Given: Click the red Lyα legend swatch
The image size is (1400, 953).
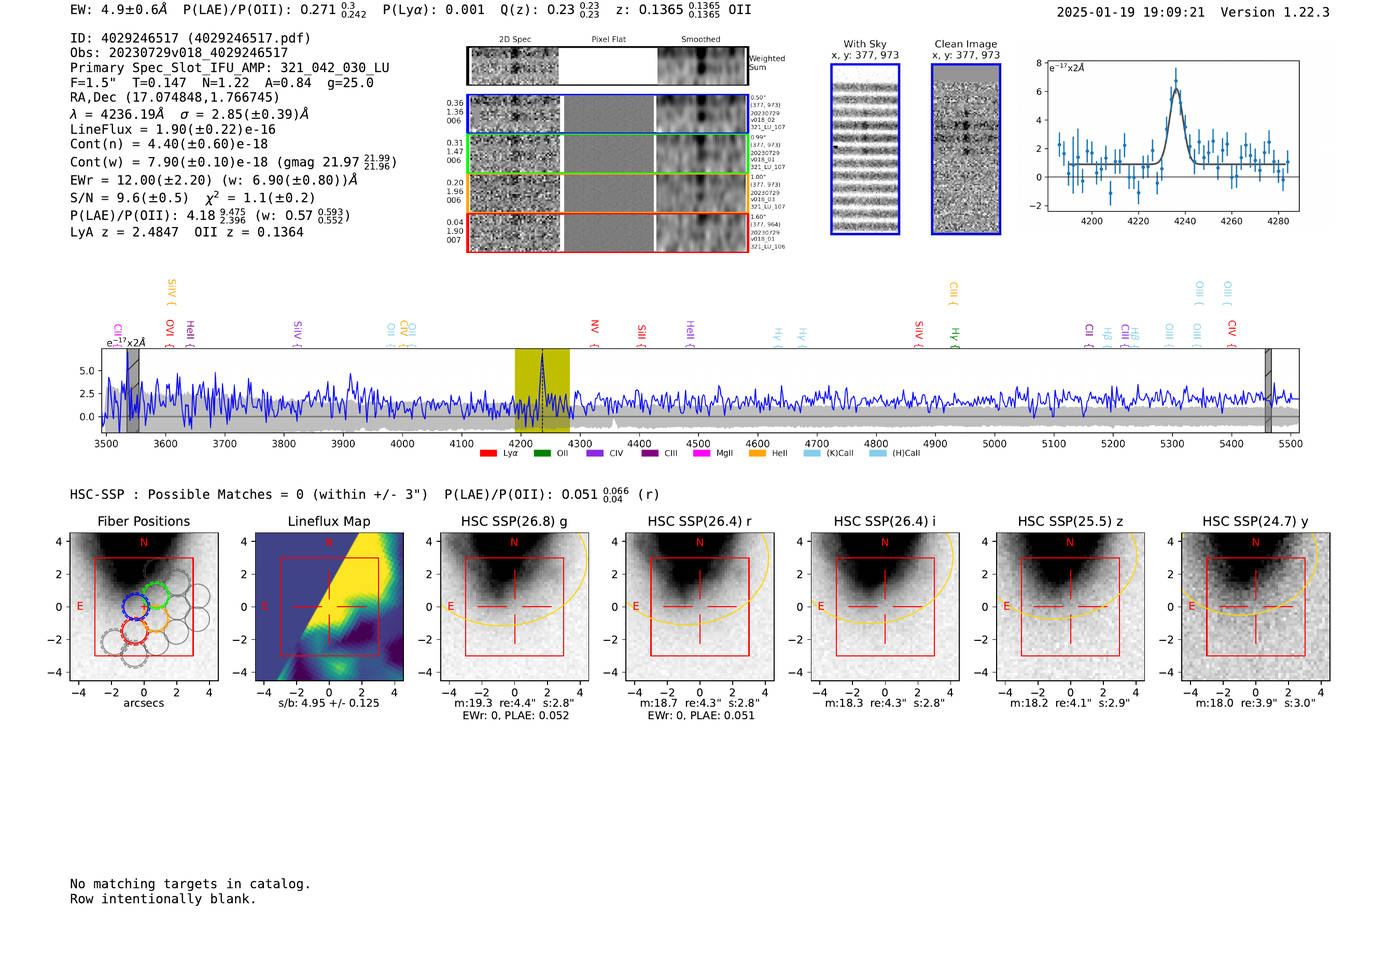Looking at the screenshot, I should 488,454.
